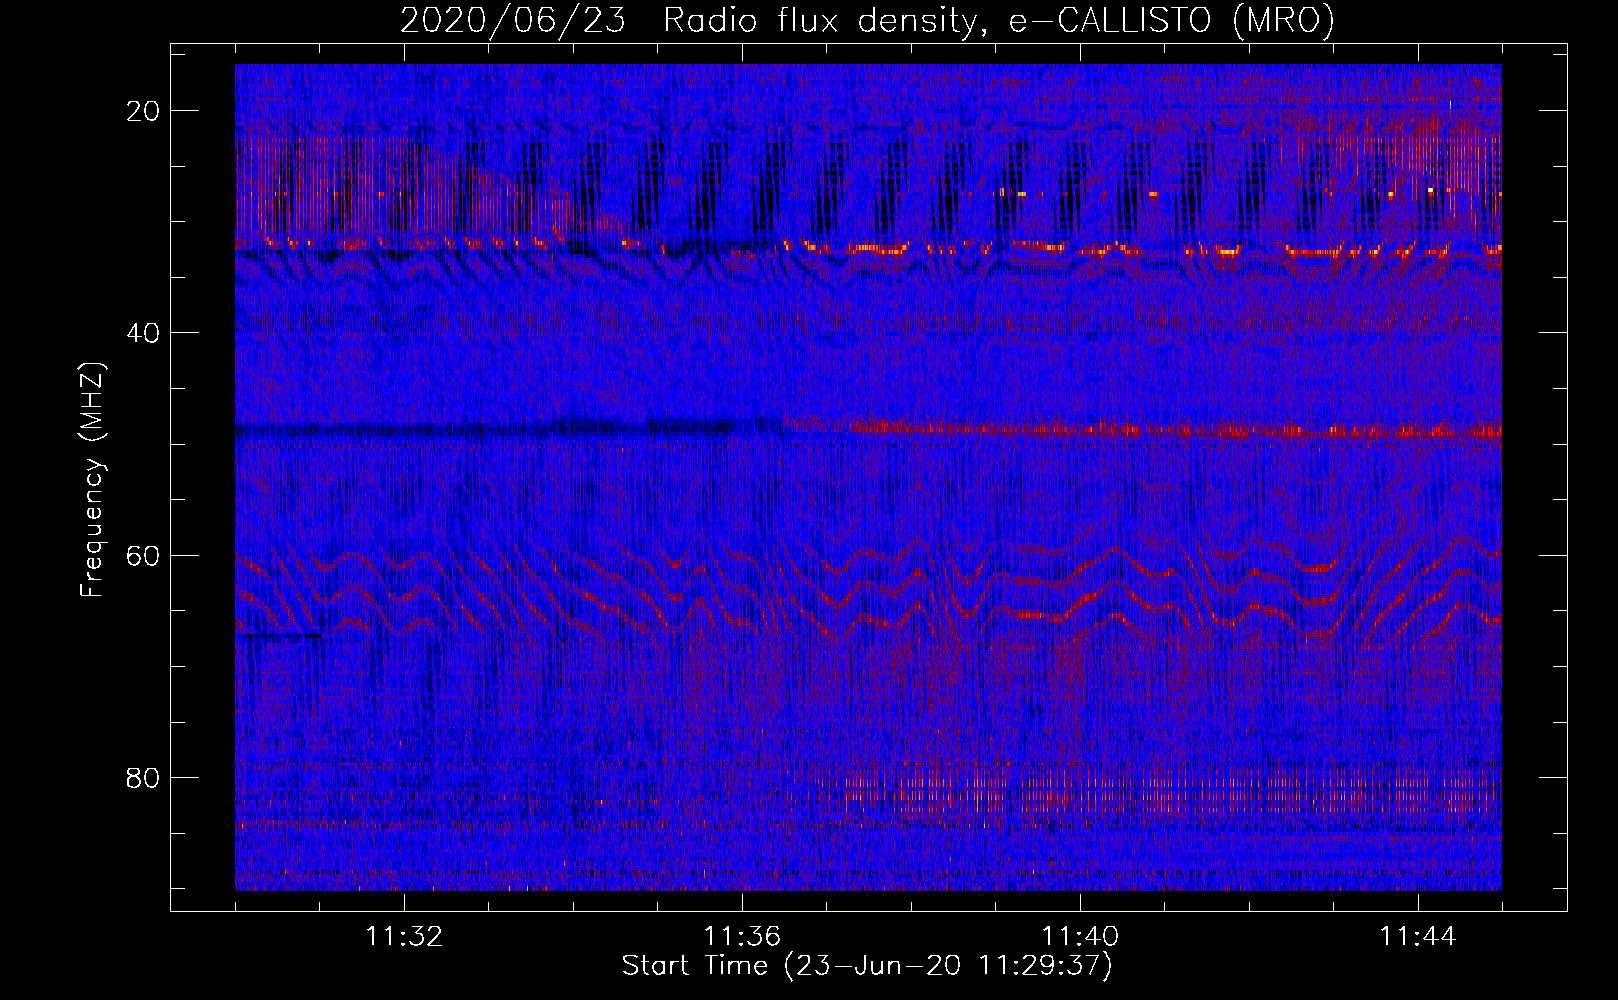Click the spectrogram plot area
The height and width of the screenshot is (1000, 1618).
868,477
